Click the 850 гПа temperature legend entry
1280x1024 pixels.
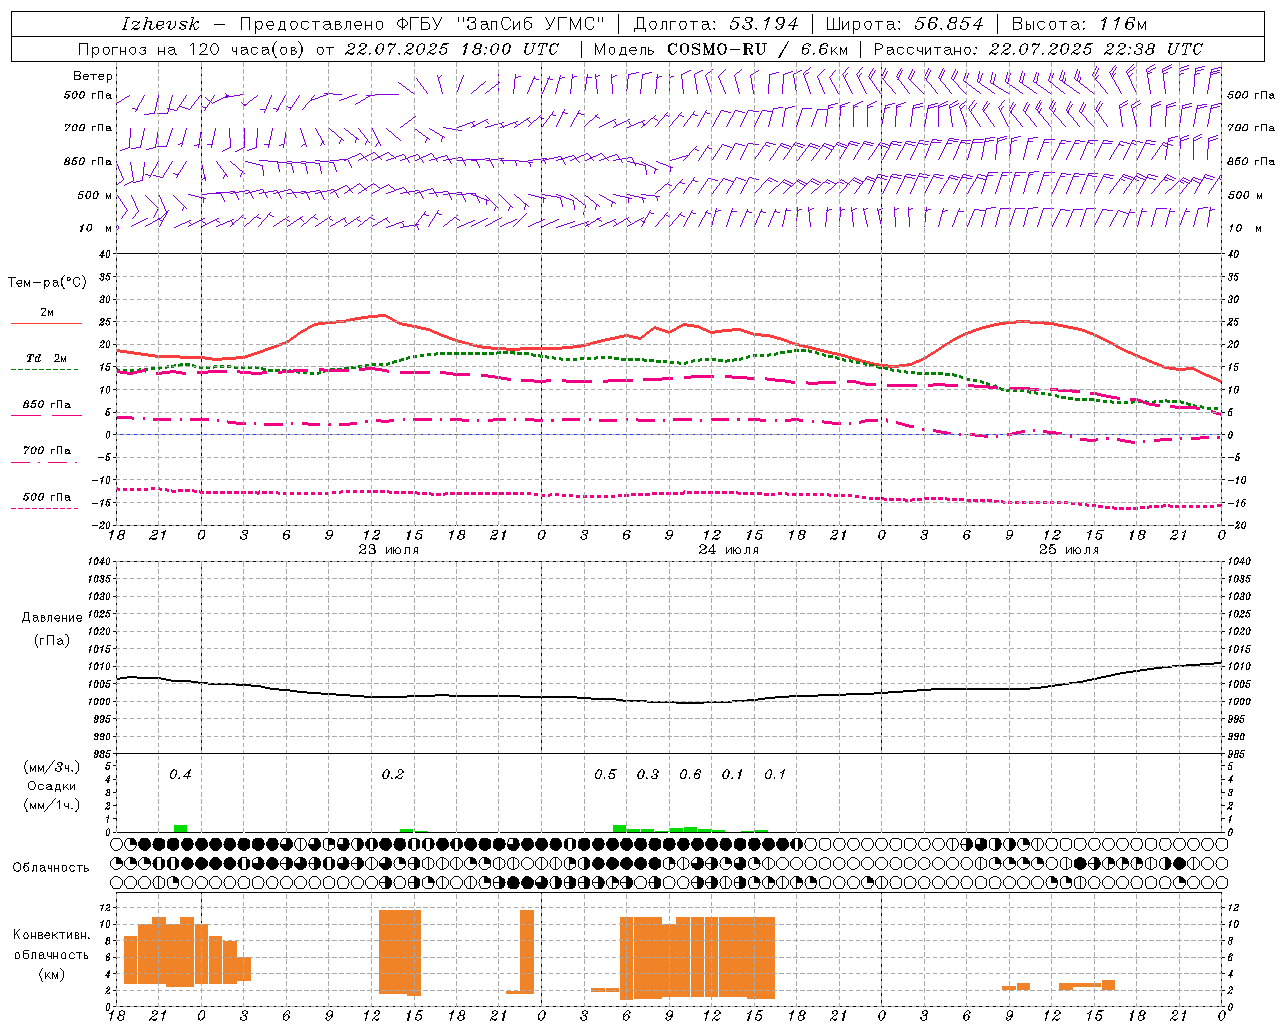pyautogui.click(x=46, y=406)
